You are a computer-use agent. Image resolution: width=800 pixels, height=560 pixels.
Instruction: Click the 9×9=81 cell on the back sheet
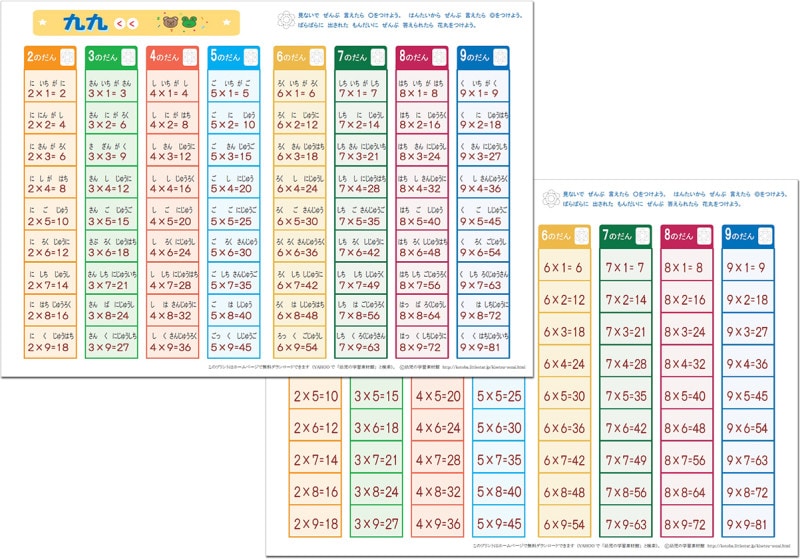point(748,521)
